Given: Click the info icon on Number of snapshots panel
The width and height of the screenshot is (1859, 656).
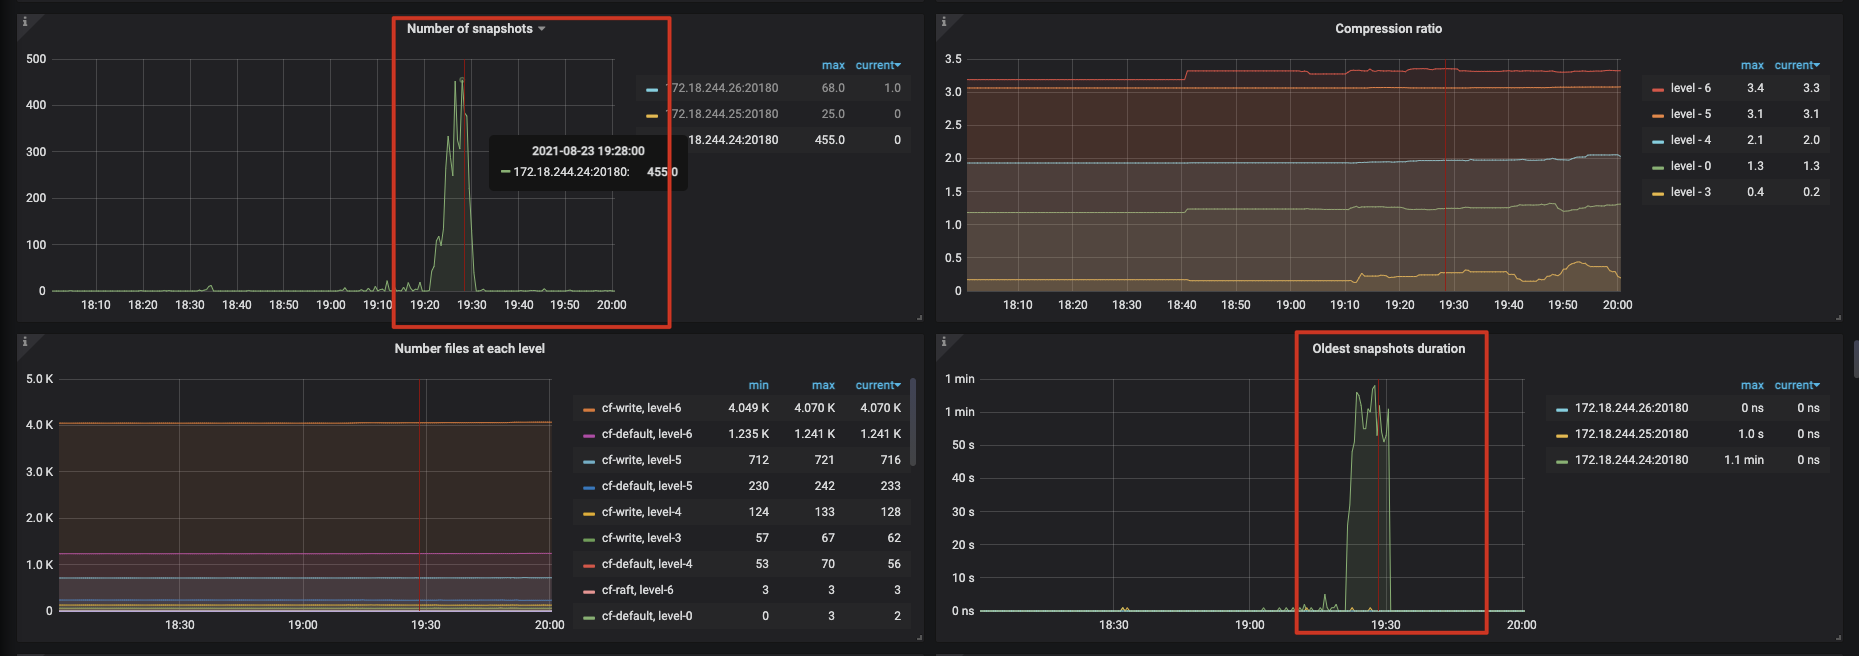Looking at the screenshot, I should coord(25,21).
